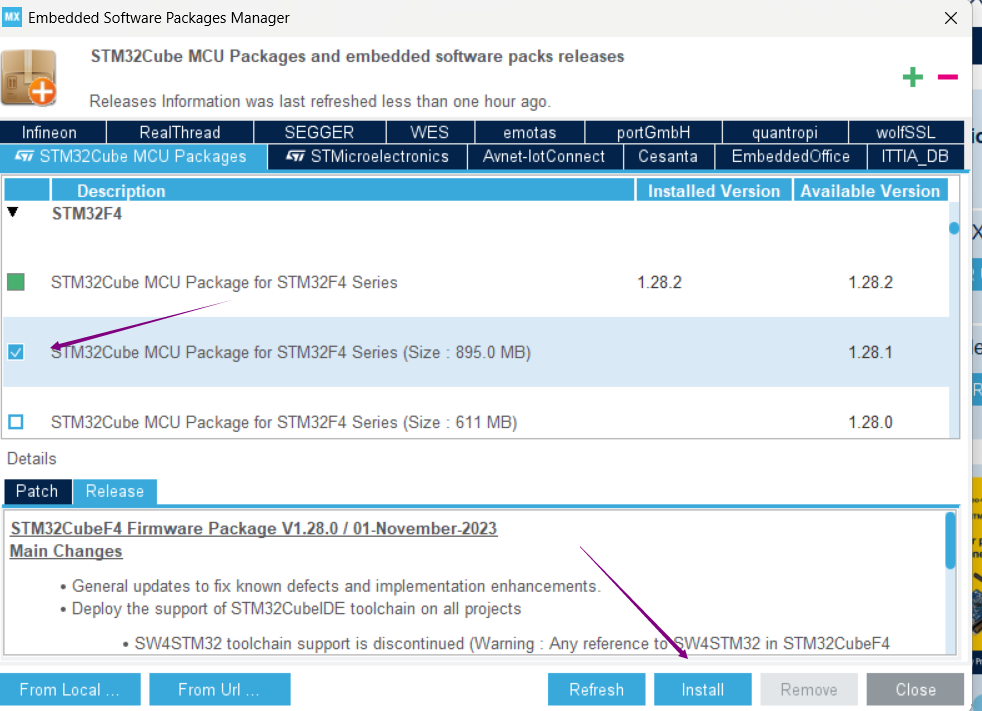Click the Description column header
This screenshot has width=982, height=711.
(343, 191)
